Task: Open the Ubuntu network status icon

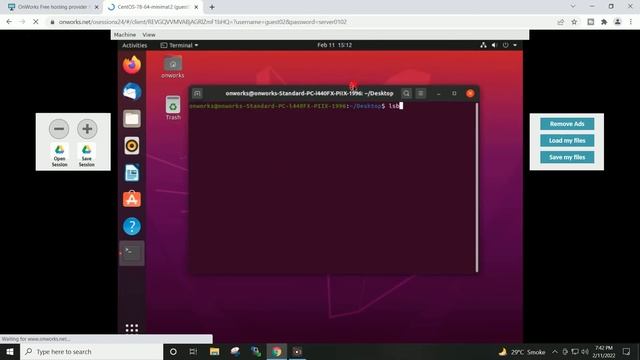Action: [483, 45]
